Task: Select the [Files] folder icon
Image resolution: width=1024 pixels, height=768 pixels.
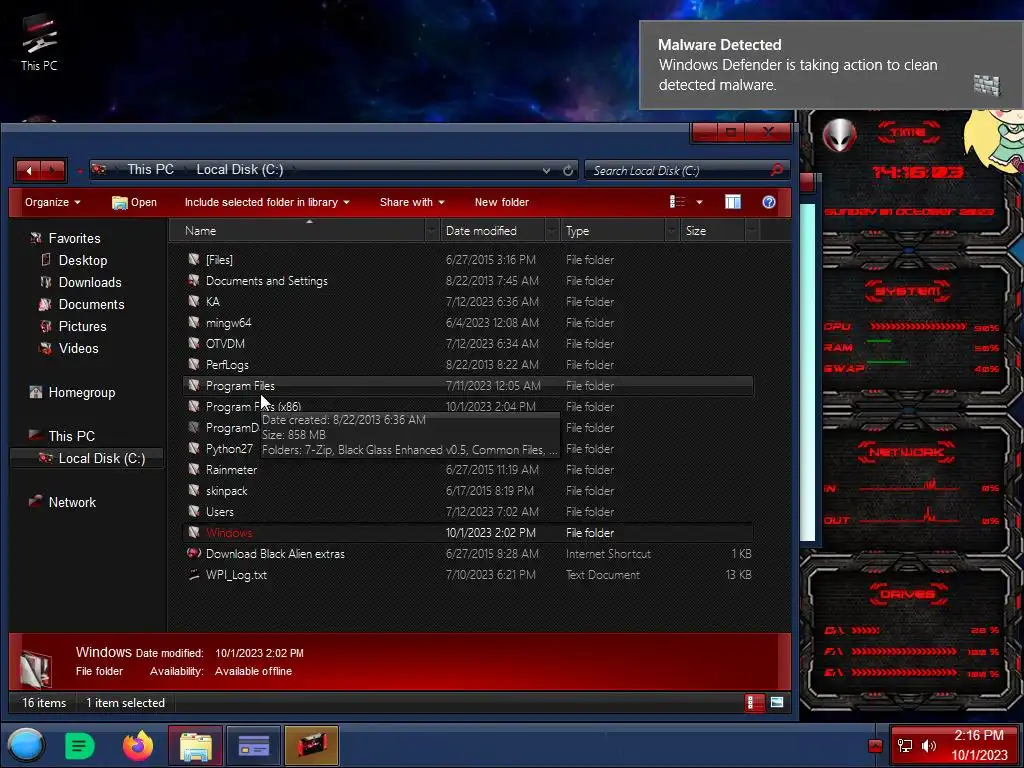Action: coord(193,259)
